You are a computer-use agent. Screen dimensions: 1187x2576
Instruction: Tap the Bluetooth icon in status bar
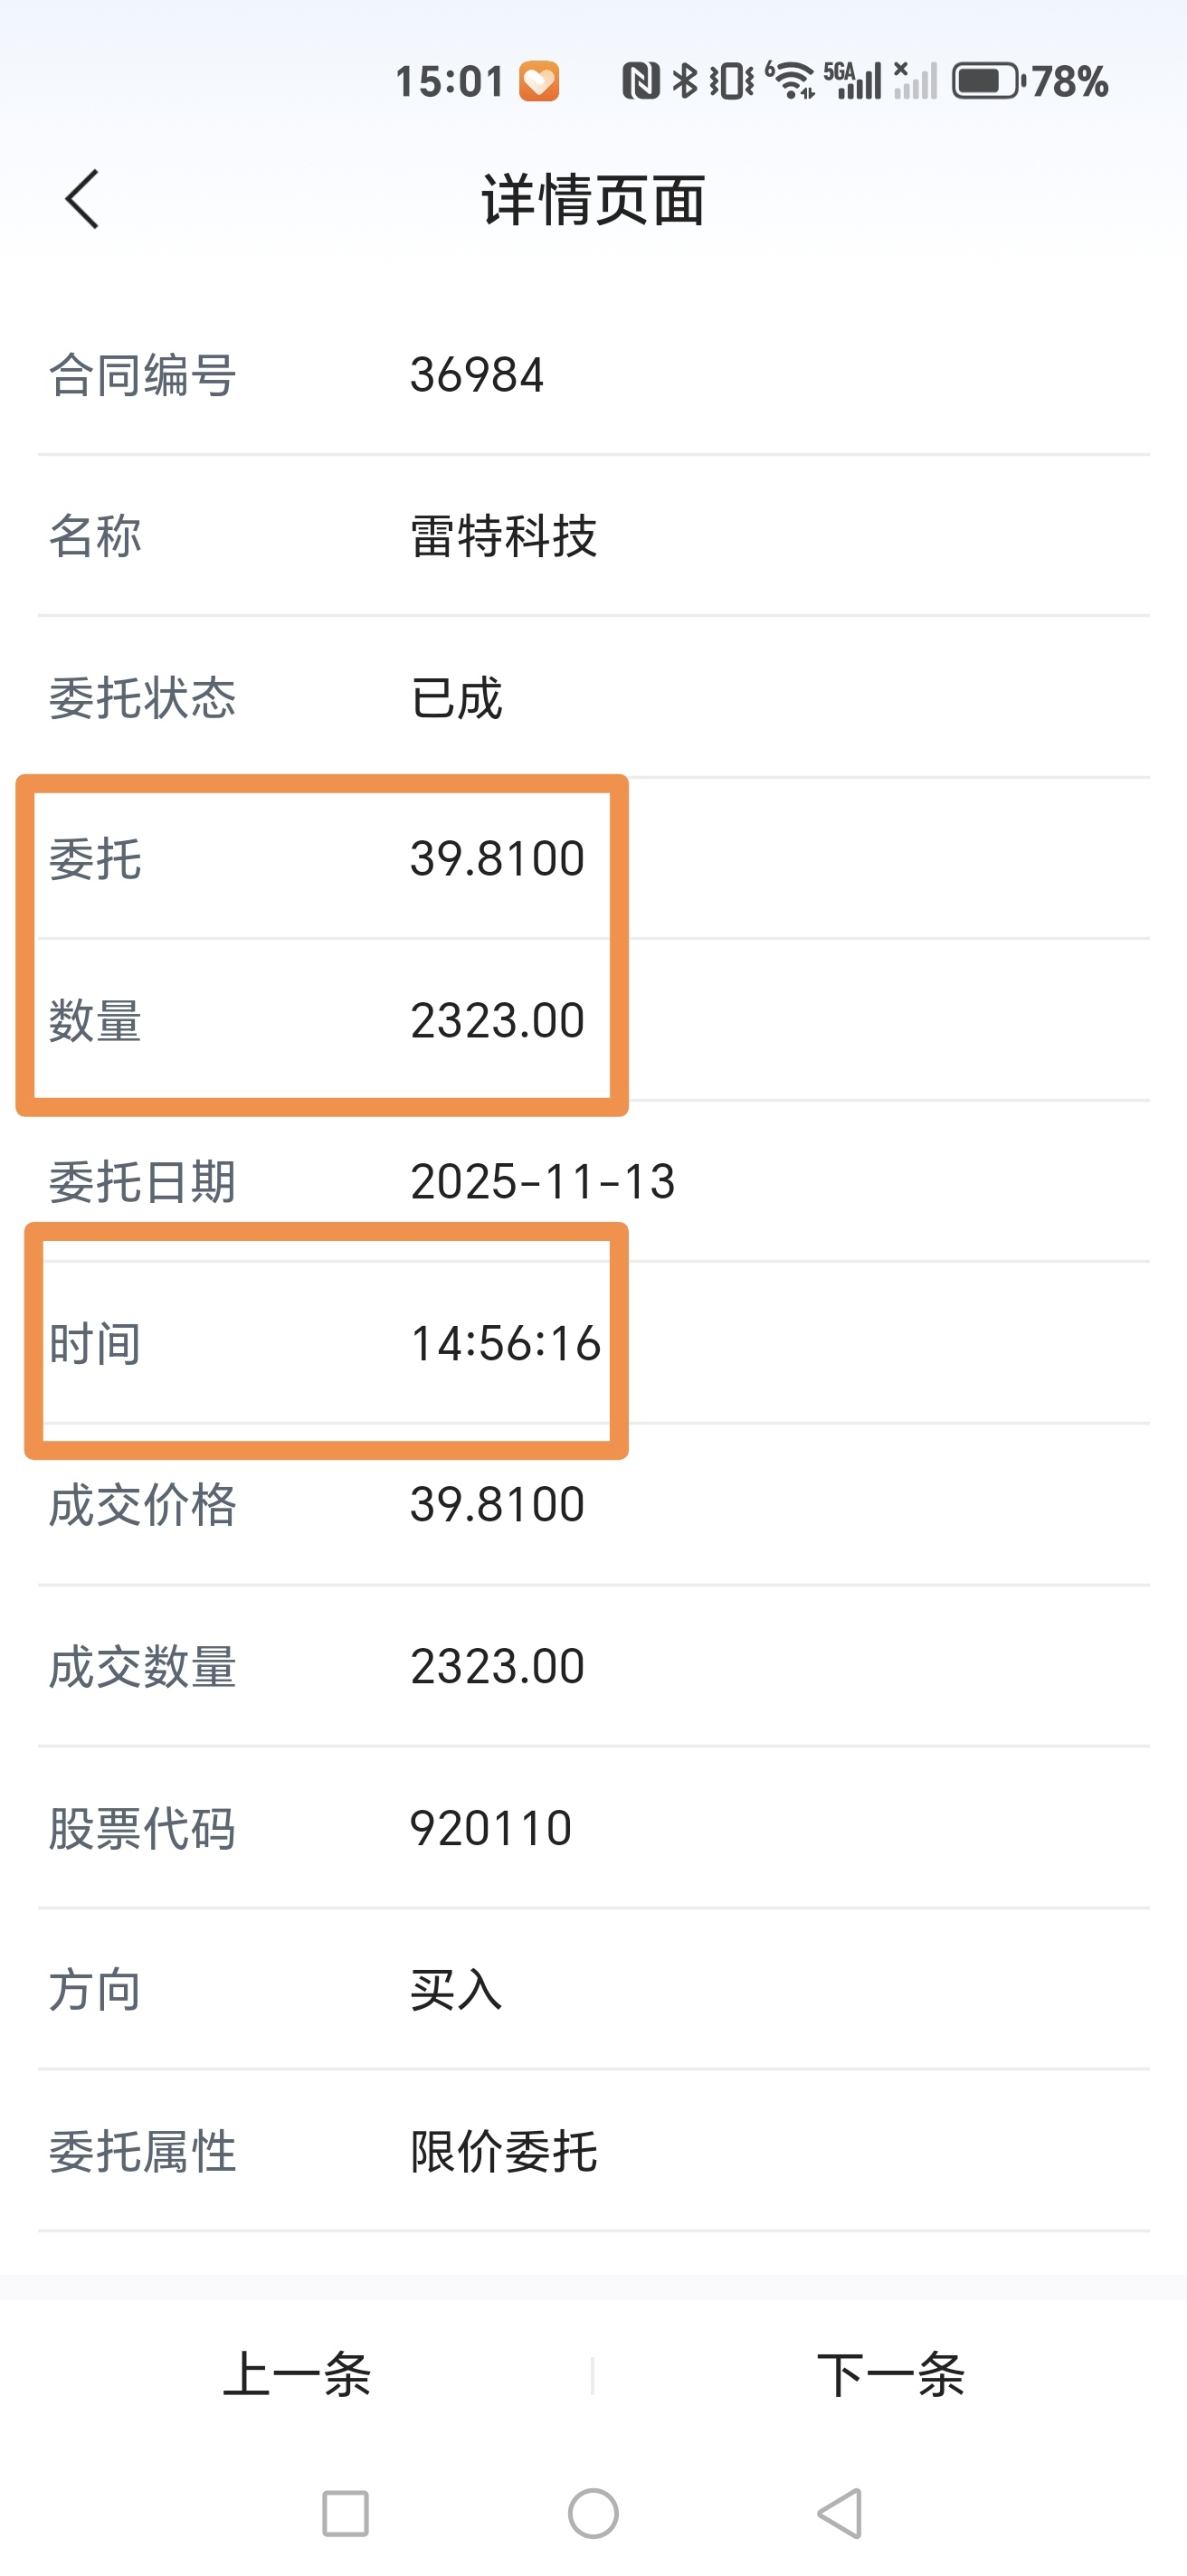(x=685, y=81)
